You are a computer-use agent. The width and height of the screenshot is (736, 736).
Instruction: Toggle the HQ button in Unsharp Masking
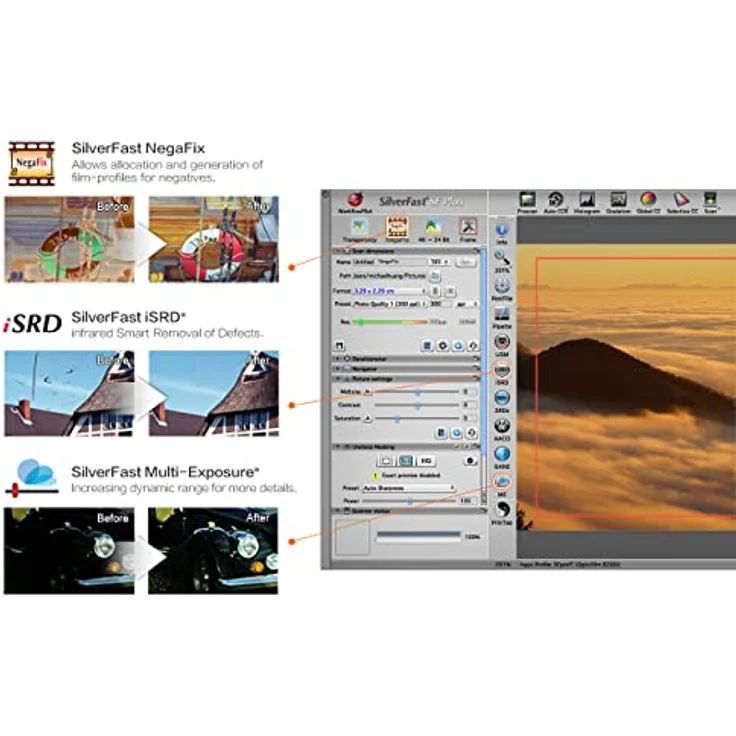(426, 461)
